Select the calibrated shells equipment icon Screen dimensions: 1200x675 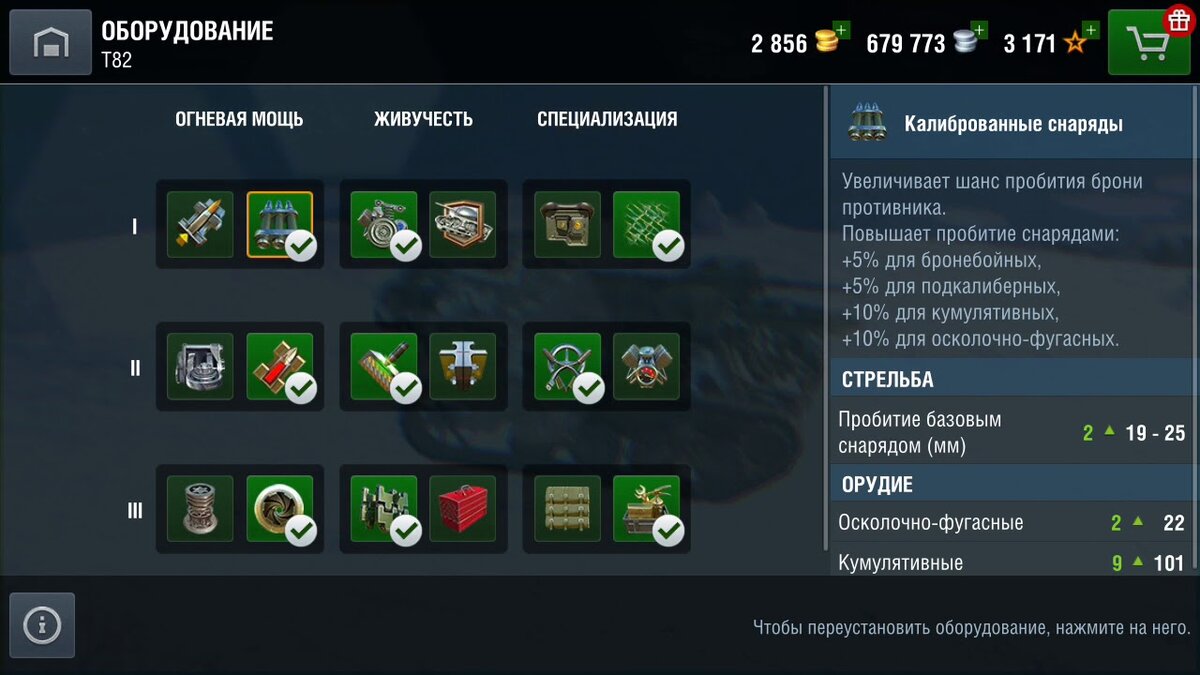click(x=279, y=225)
